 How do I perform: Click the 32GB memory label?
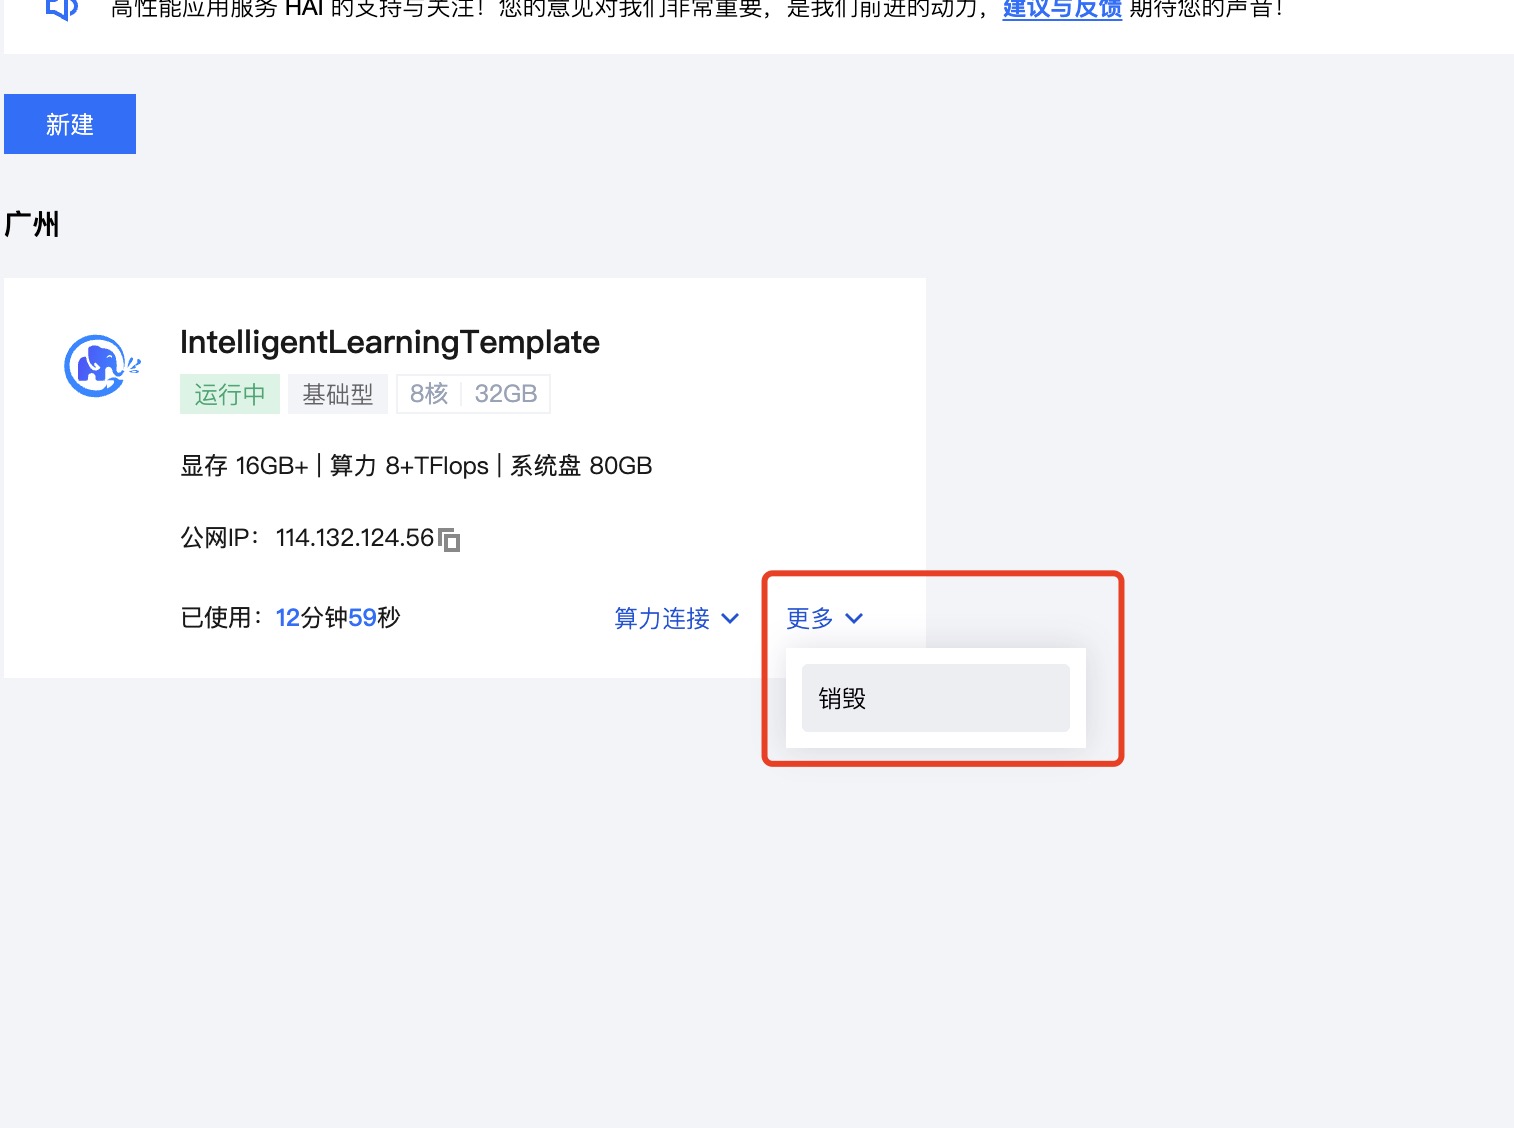click(506, 394)
